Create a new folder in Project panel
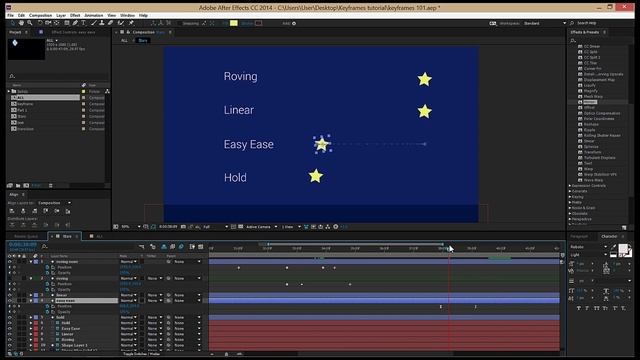Viewport: 640px width, 360px height. point(18,185)
